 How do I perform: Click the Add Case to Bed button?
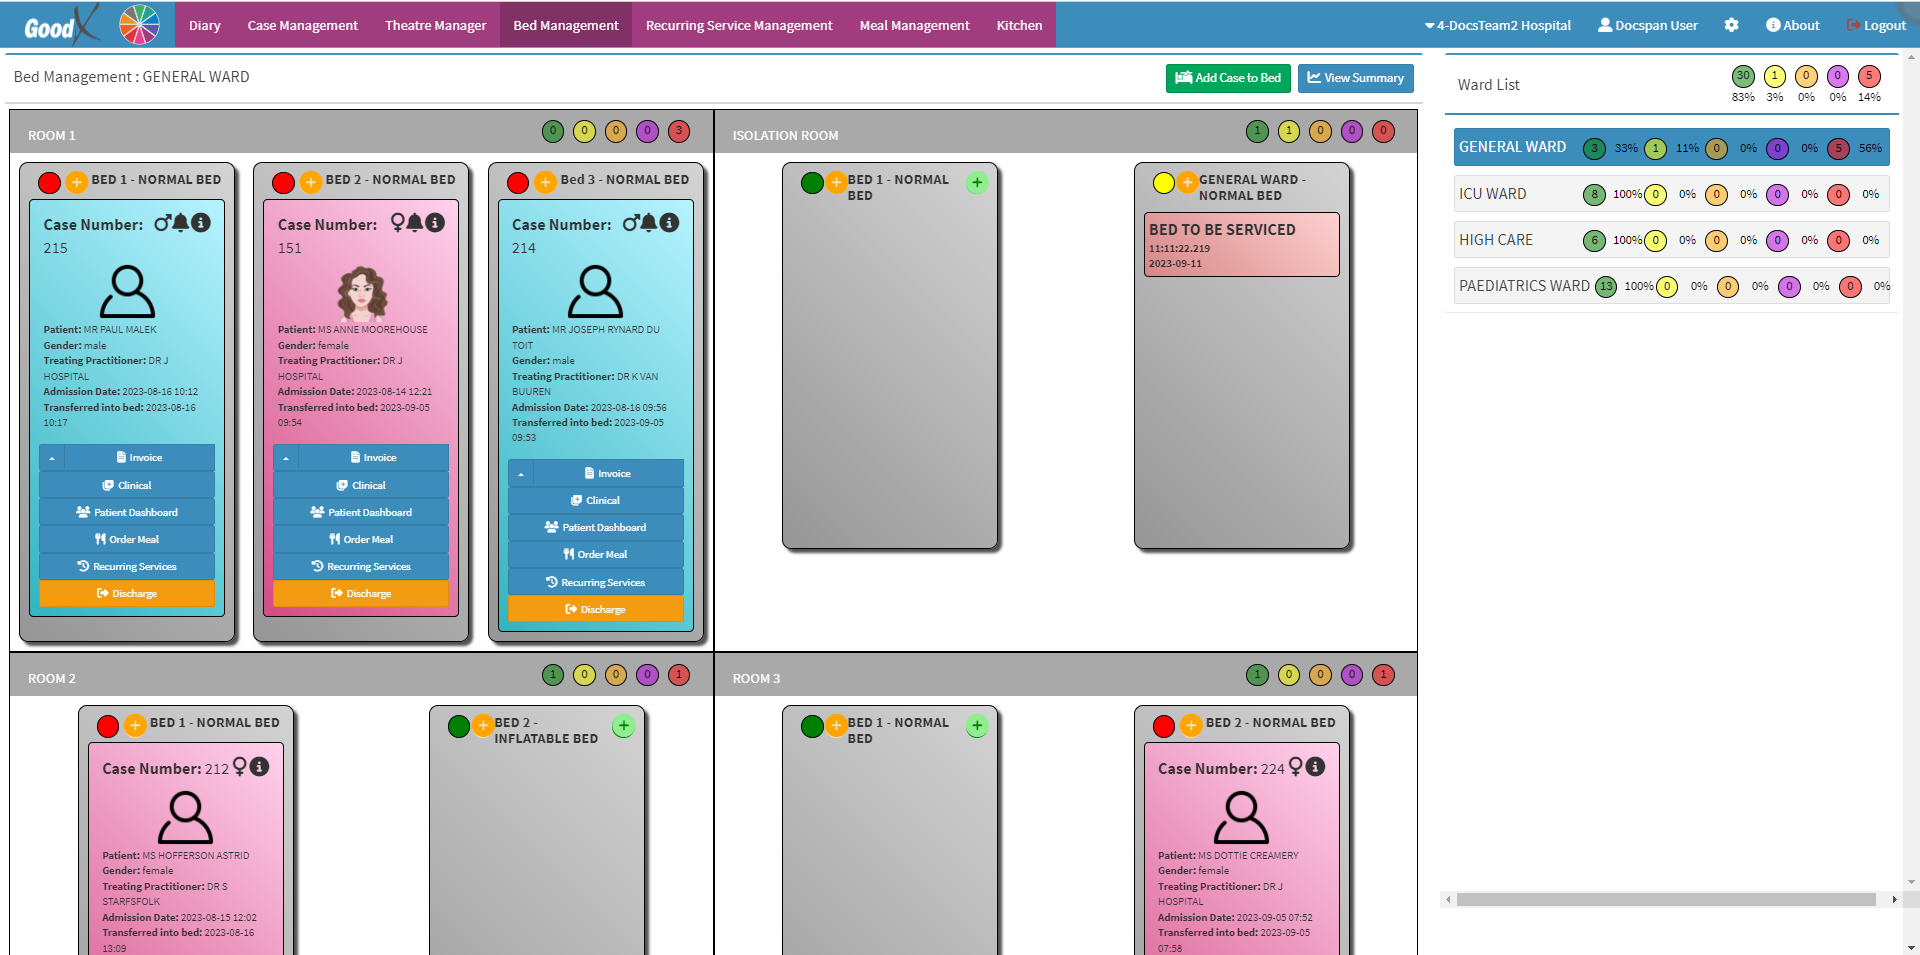(1227, 78)
